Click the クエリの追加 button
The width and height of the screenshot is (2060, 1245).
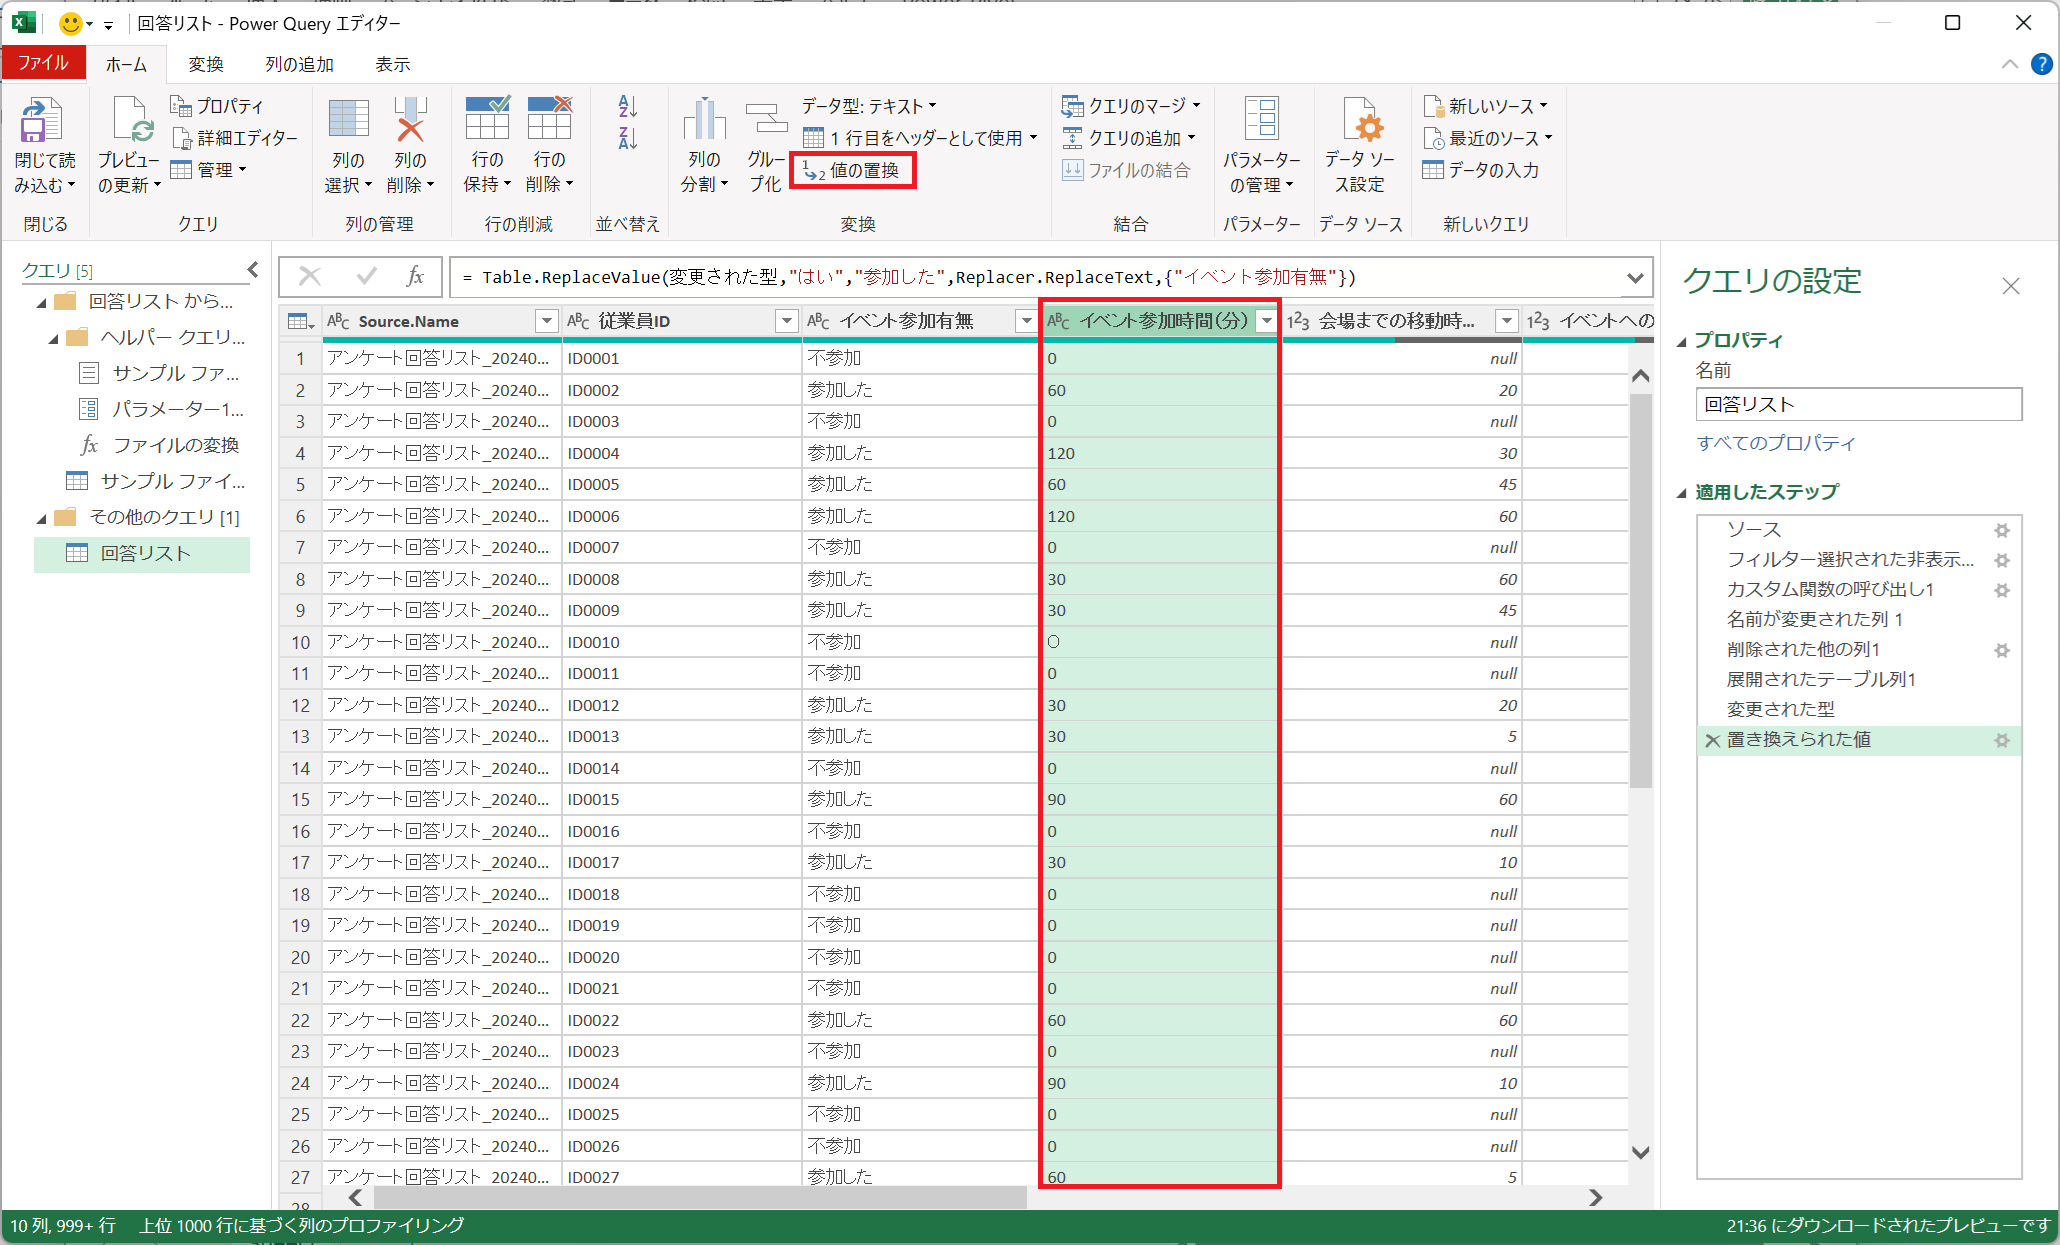pos(1129,138)
